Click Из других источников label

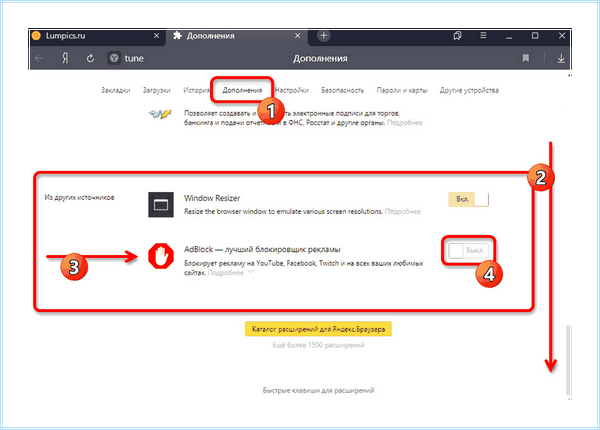(x=79, y=197)
